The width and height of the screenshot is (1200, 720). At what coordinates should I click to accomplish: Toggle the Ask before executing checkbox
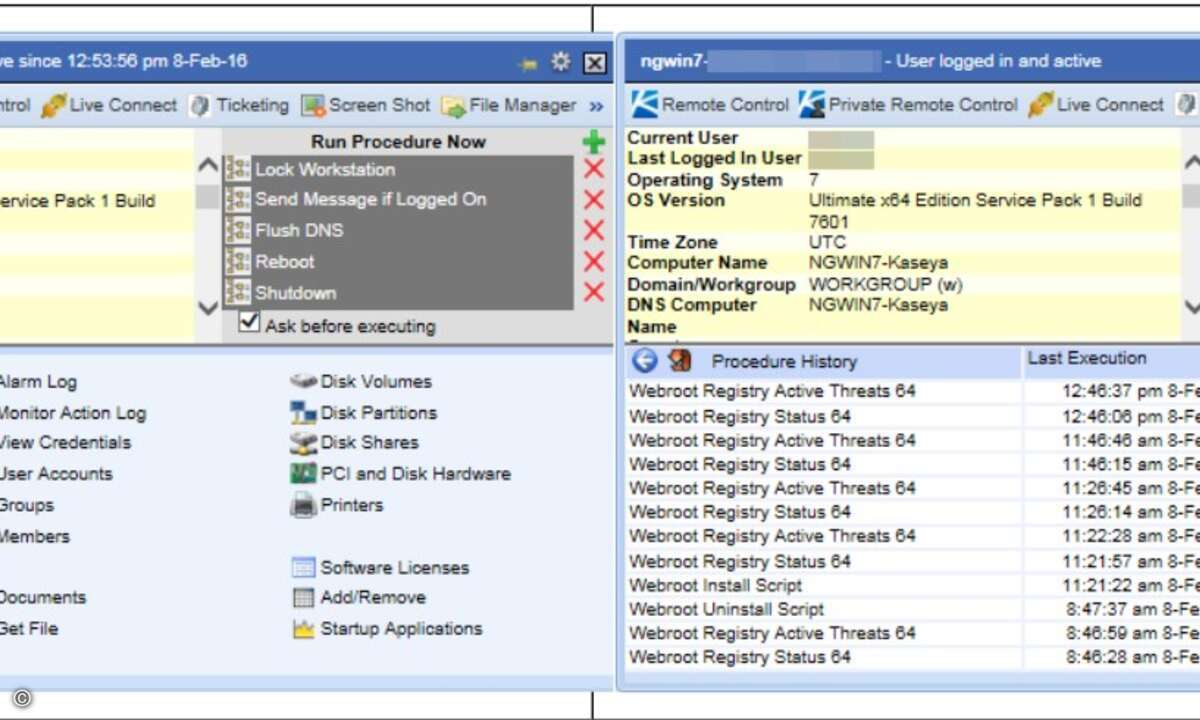coord(249,322)
